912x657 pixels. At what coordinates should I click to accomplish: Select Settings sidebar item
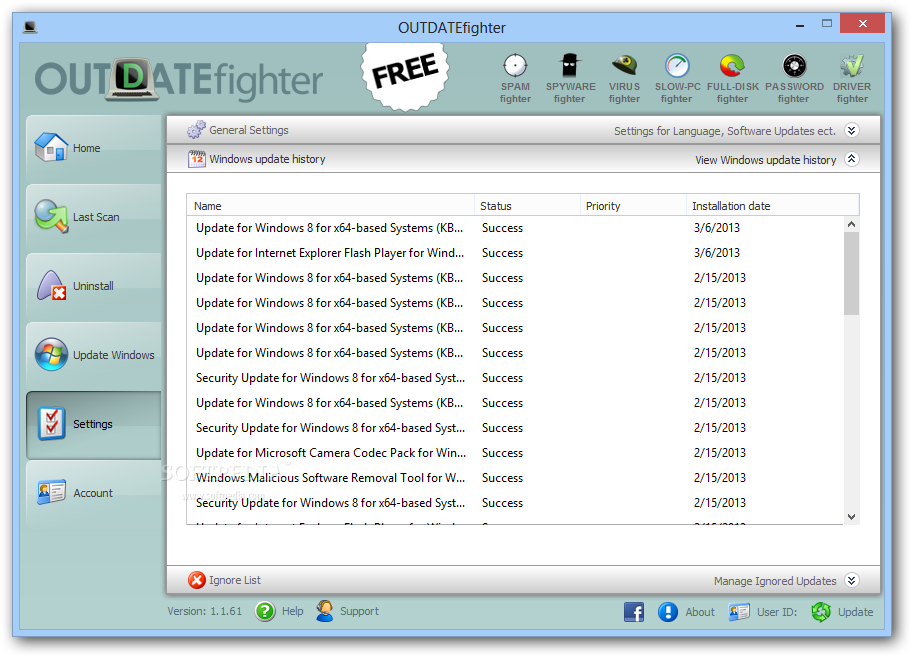(x=94, y=424)
